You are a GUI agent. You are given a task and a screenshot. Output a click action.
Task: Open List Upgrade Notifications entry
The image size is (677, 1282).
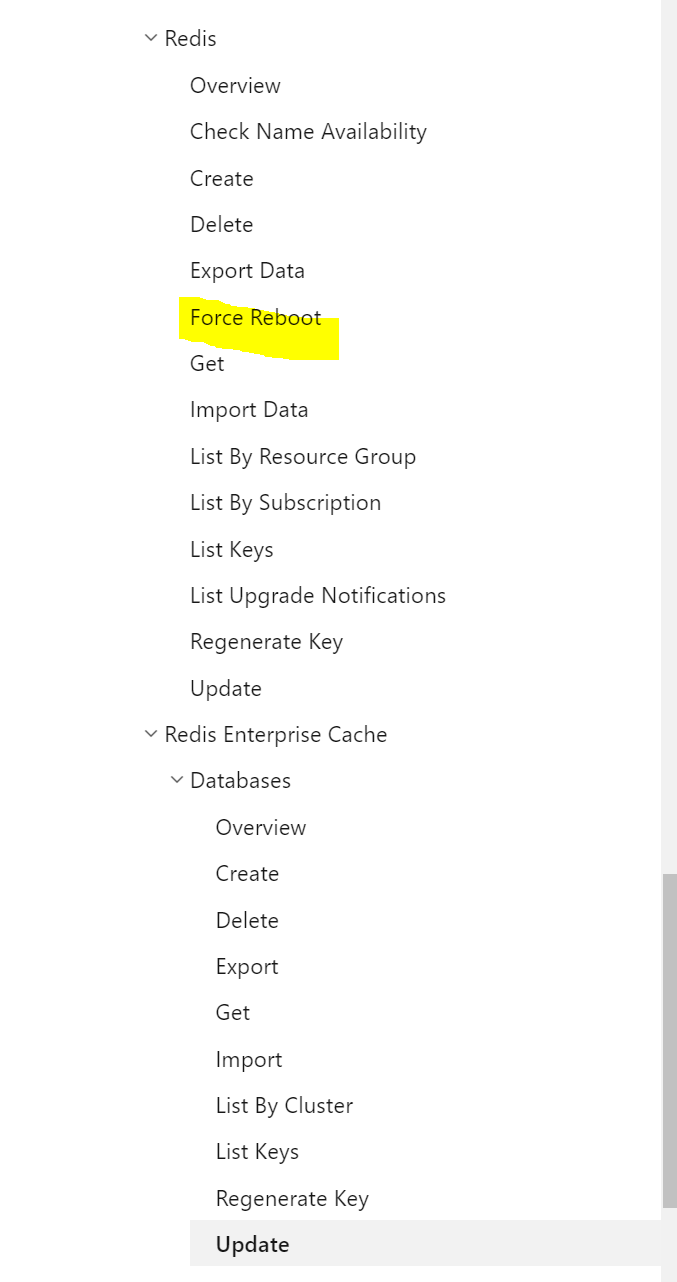tap(318, 595)
